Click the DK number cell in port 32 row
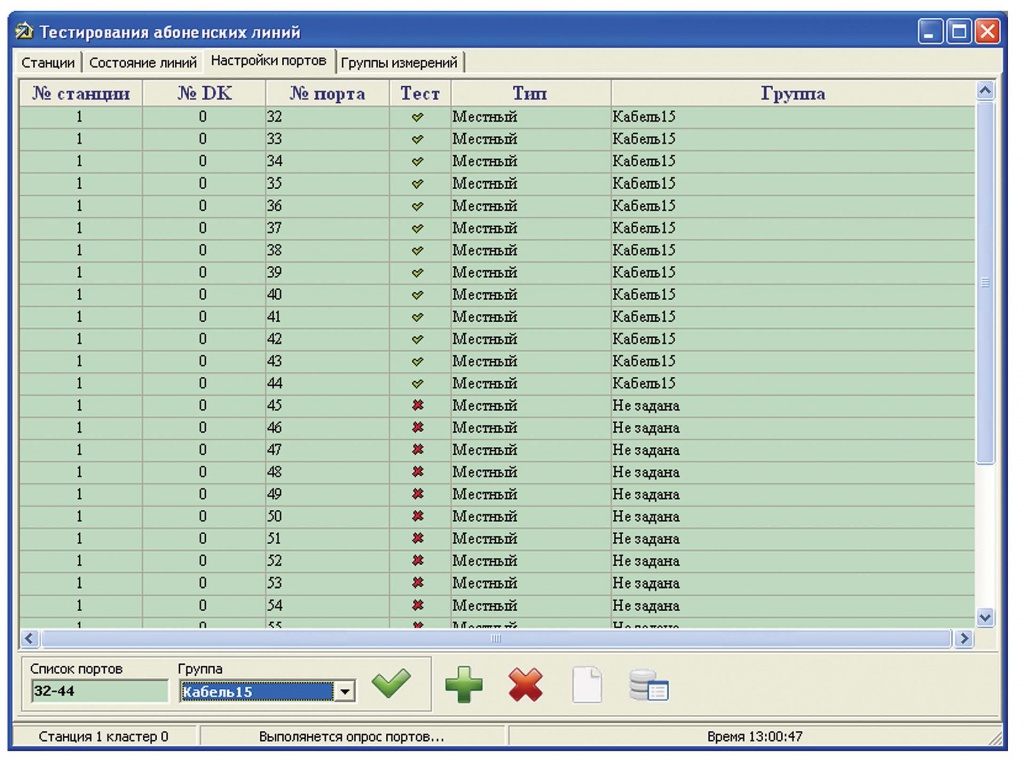 pos(204,117)
